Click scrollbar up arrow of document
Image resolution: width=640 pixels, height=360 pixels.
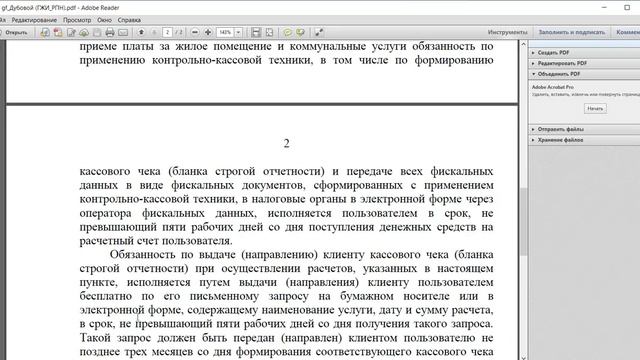tap(523, 44)
